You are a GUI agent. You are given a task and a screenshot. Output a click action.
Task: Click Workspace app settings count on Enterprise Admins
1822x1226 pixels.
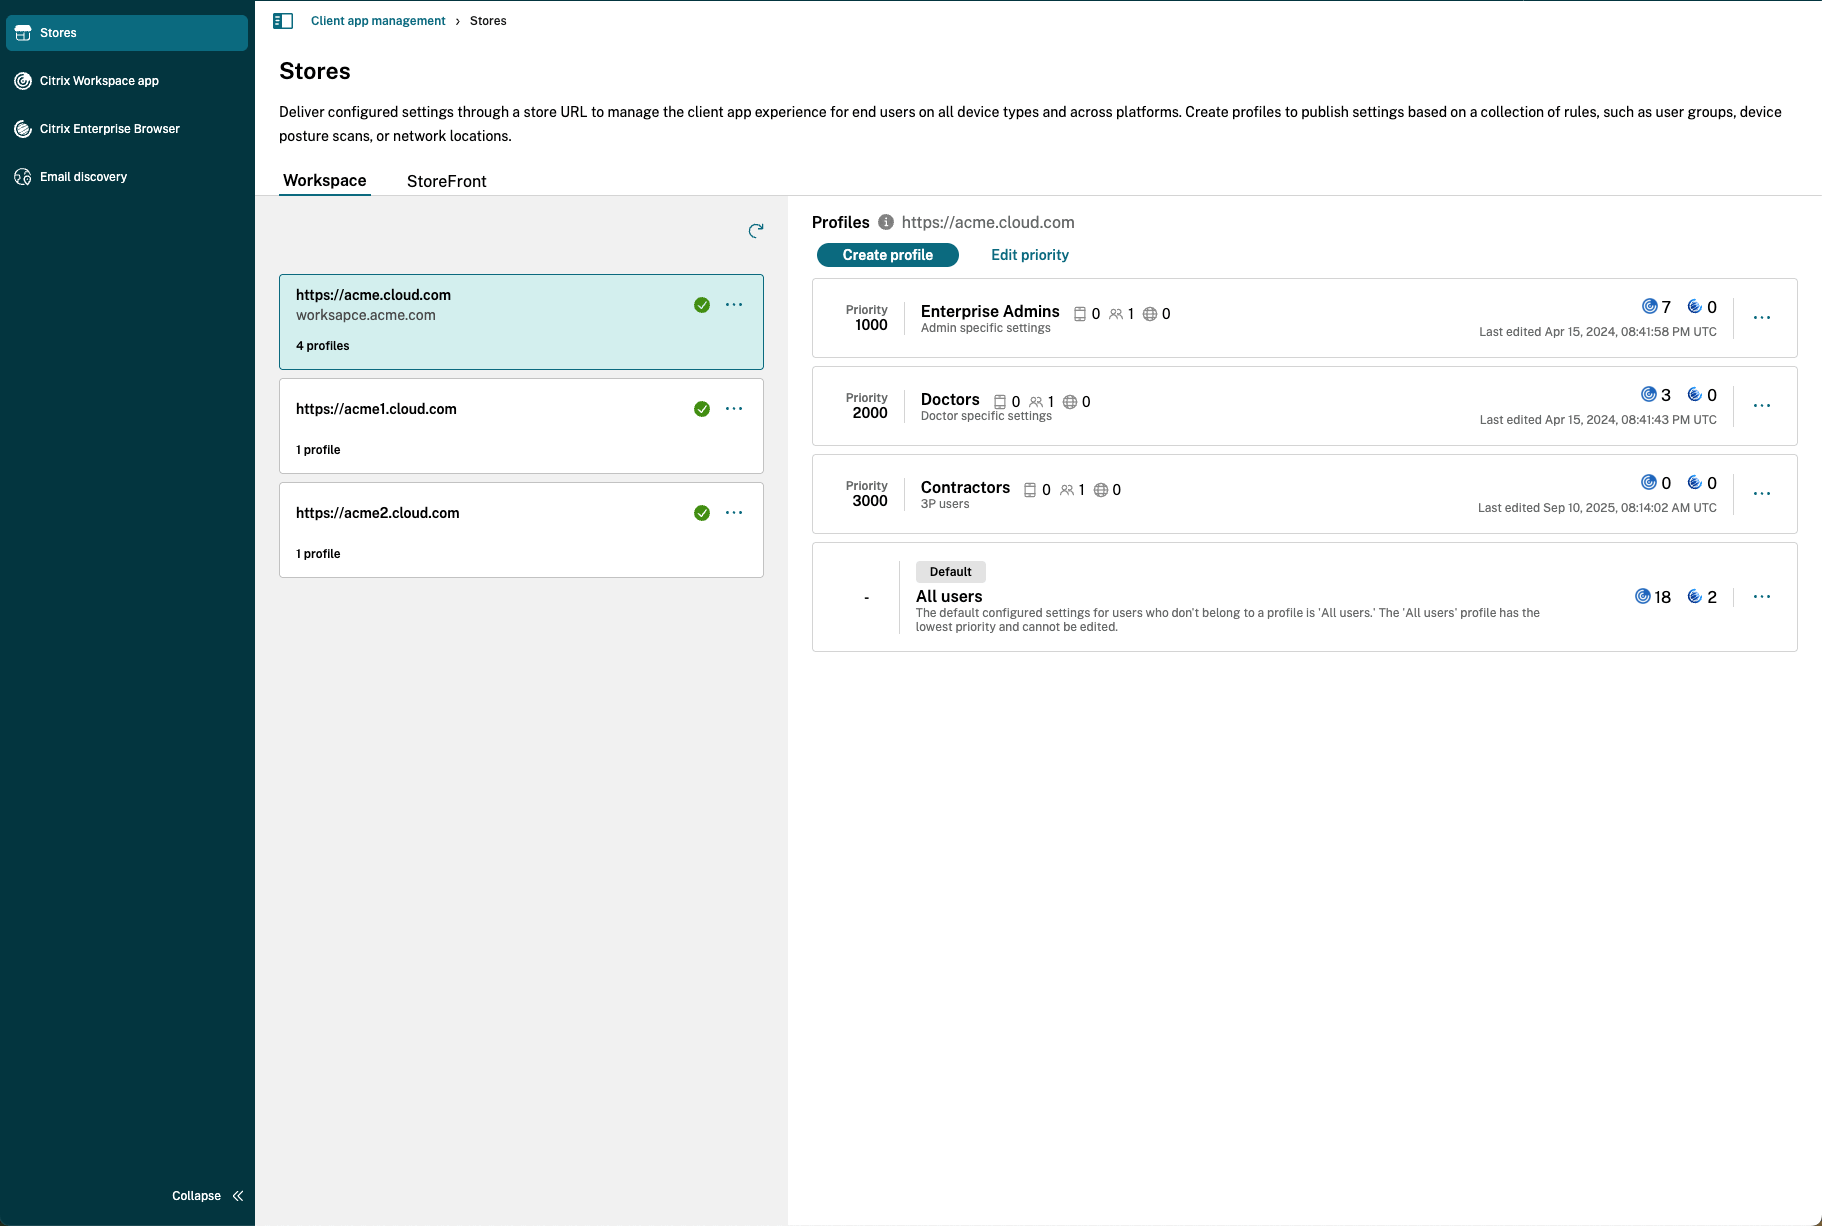tap(1656, 307)
